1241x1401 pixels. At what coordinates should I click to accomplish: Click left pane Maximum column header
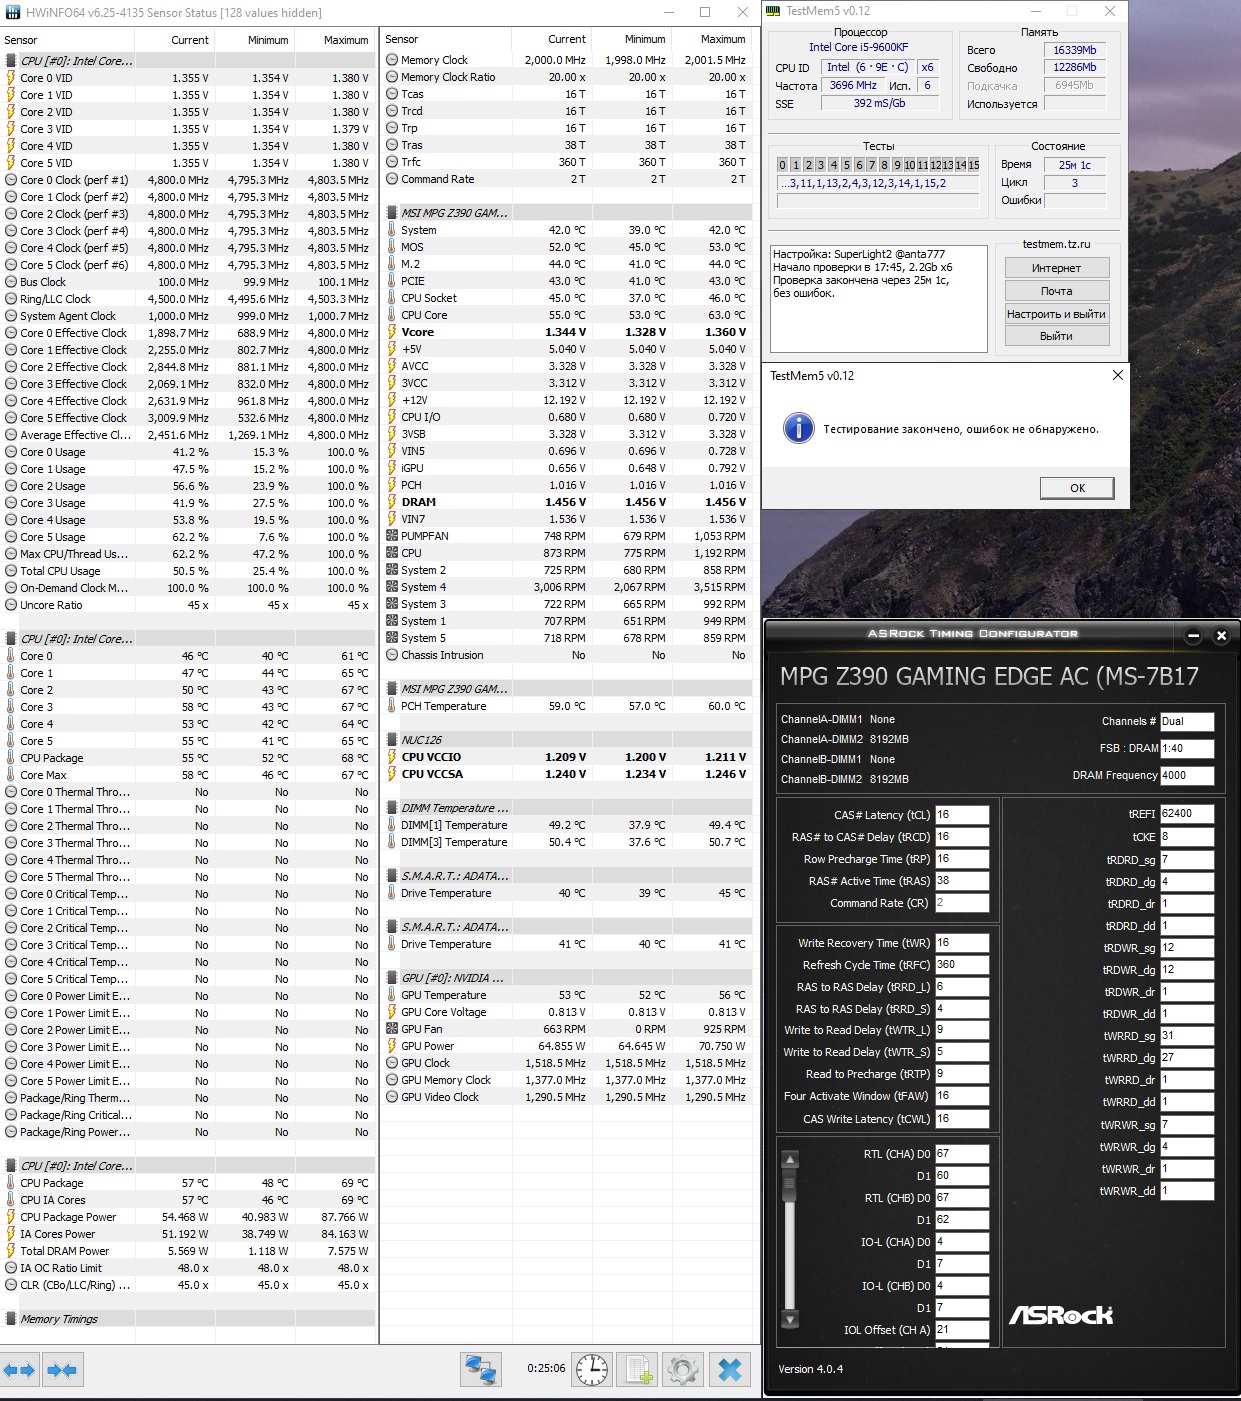pos(334,40)
